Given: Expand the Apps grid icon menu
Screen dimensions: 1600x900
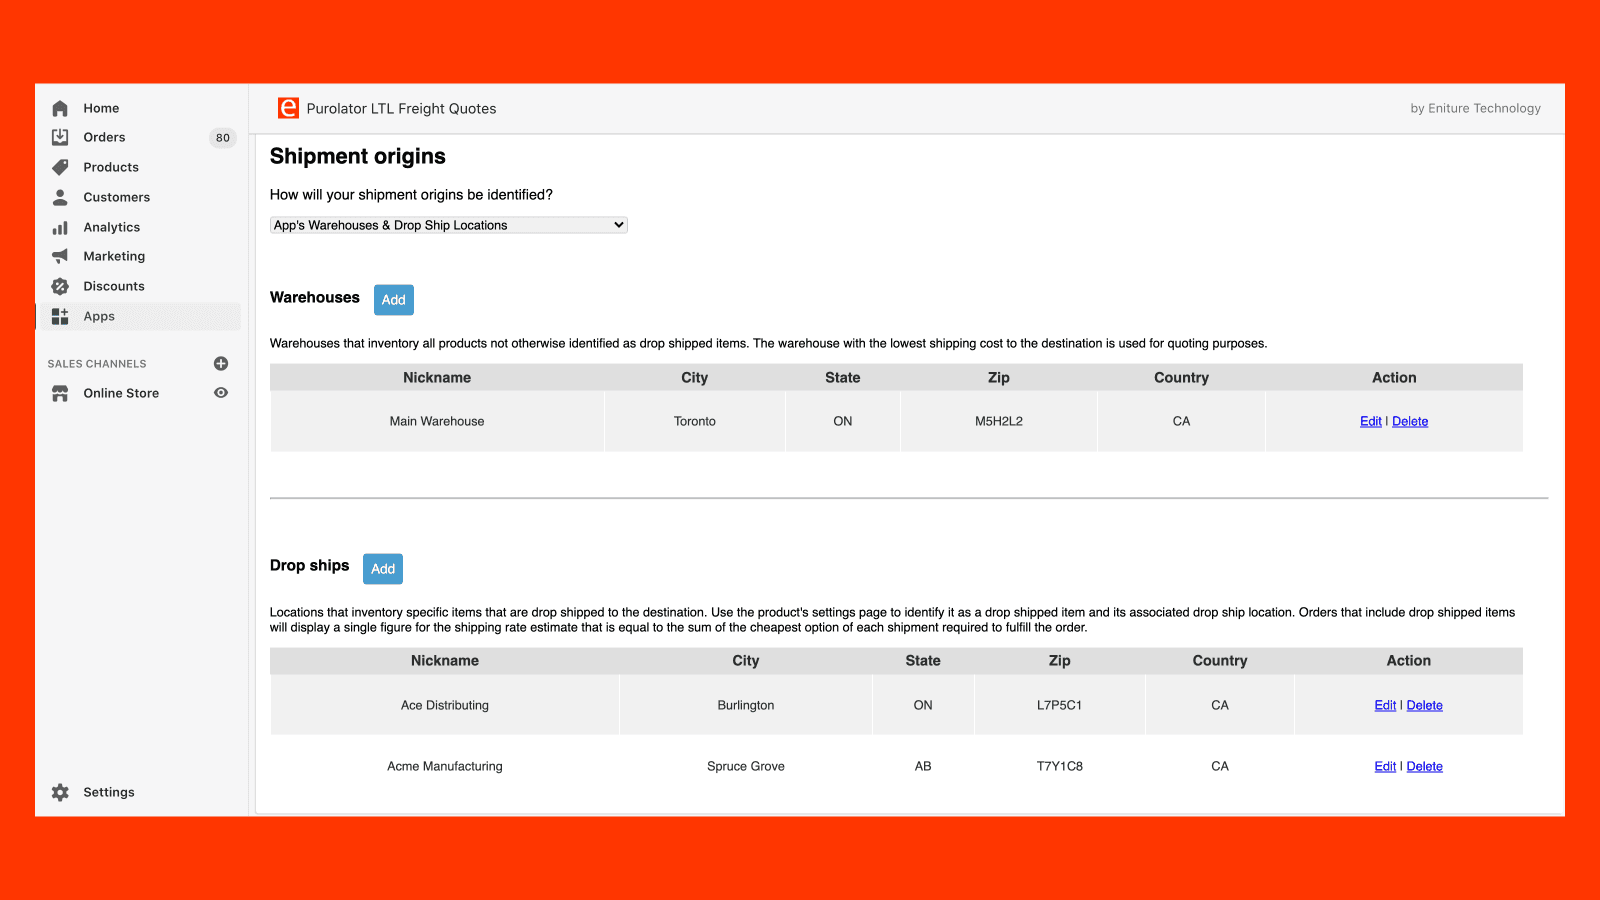Looking at the screenshot, I should click(x=60, y=316).
